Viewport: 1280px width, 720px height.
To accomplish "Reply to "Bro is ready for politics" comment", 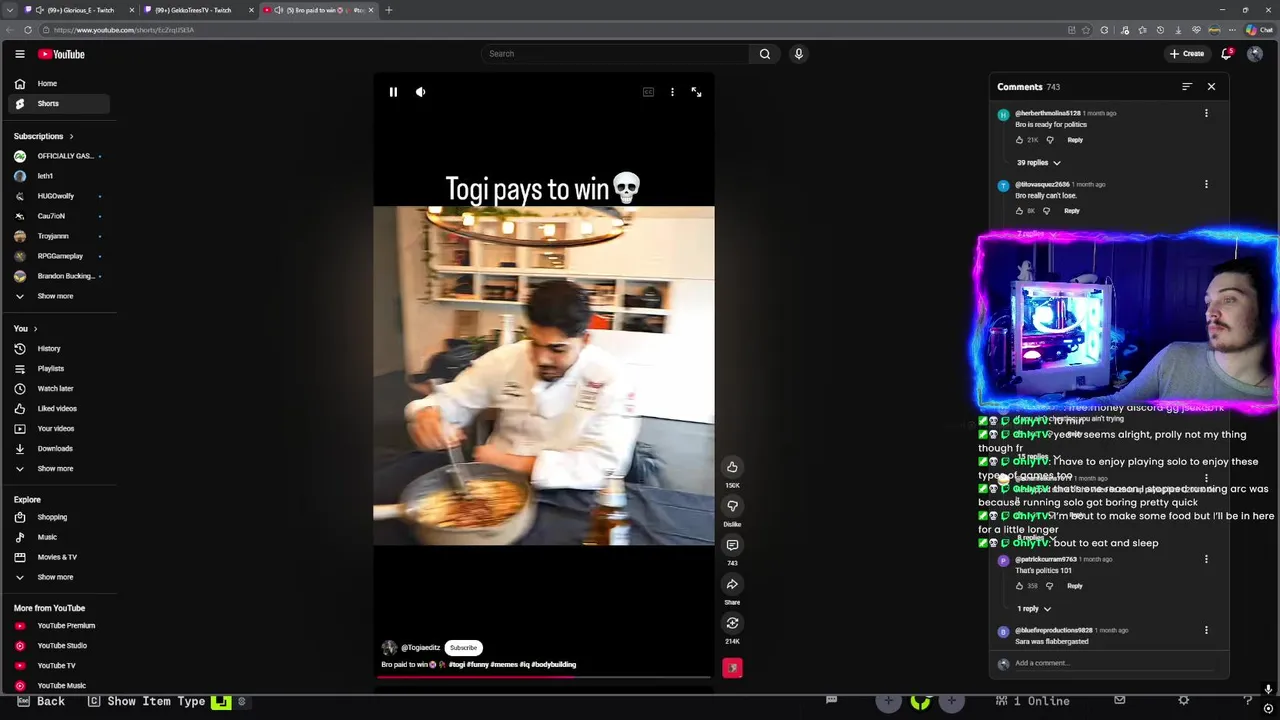I will 1075,140.
